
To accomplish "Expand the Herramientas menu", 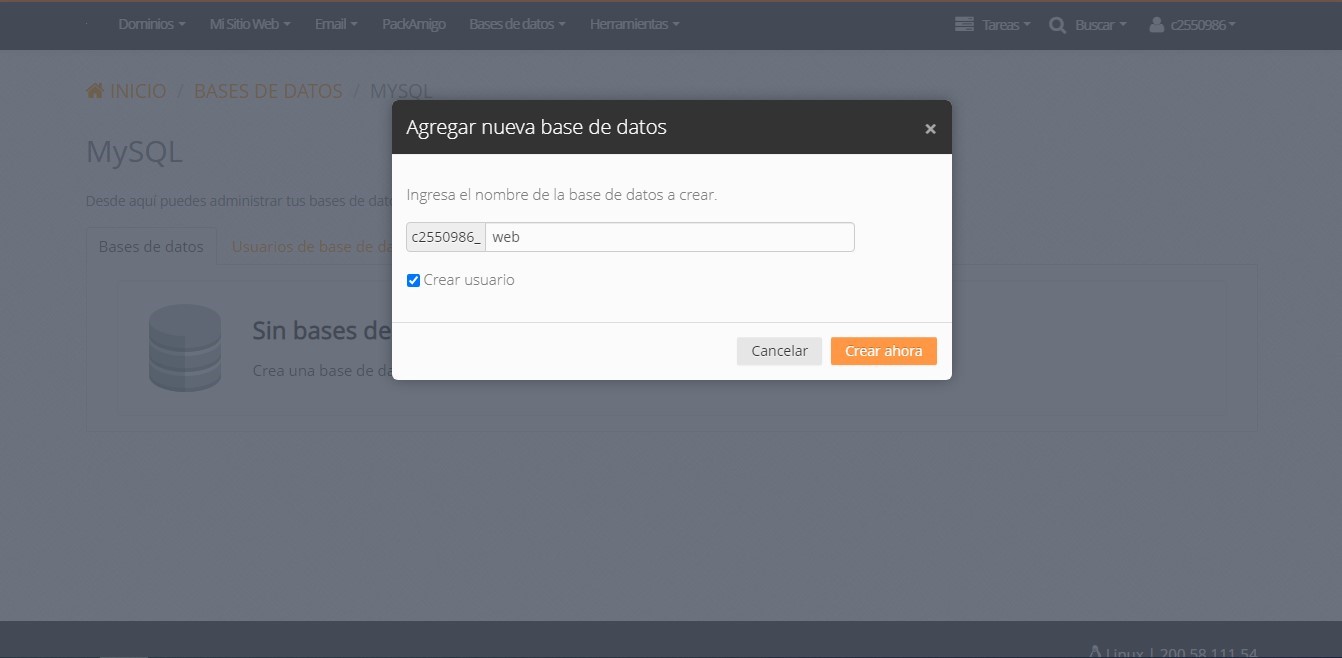I will tap(634, 24).
